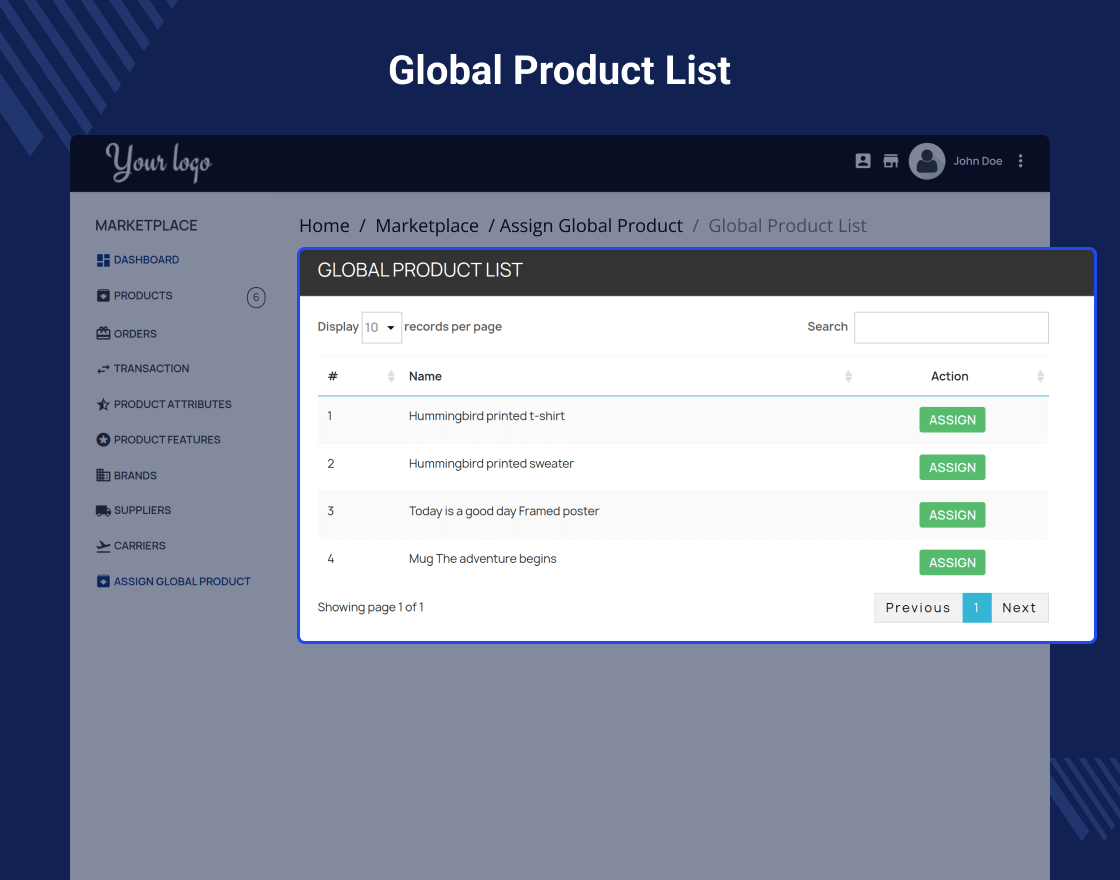The height and width of the screenshot is (880, 1120).
Task: Click 'Hummingbird printed t-shirt' name cell
Action: [486, 416]
